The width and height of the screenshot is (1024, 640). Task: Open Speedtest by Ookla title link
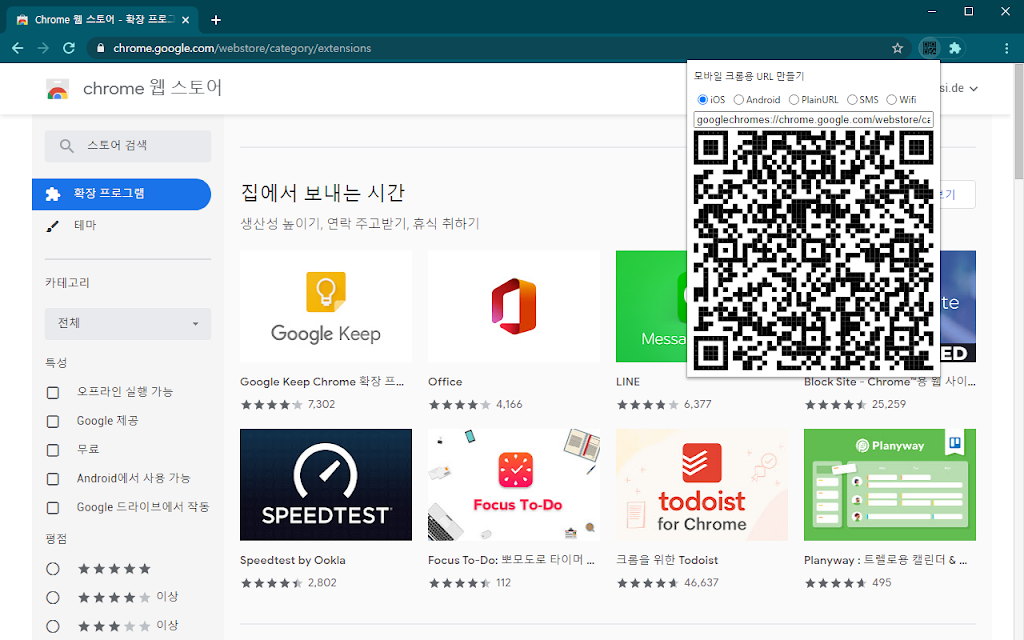(x=293, y=560)
